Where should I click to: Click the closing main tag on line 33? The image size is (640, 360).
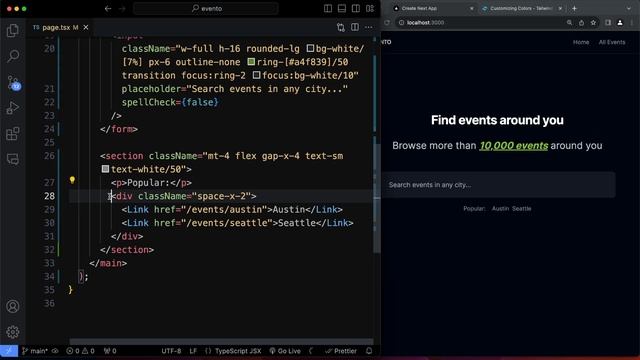(x=108, y=263)
